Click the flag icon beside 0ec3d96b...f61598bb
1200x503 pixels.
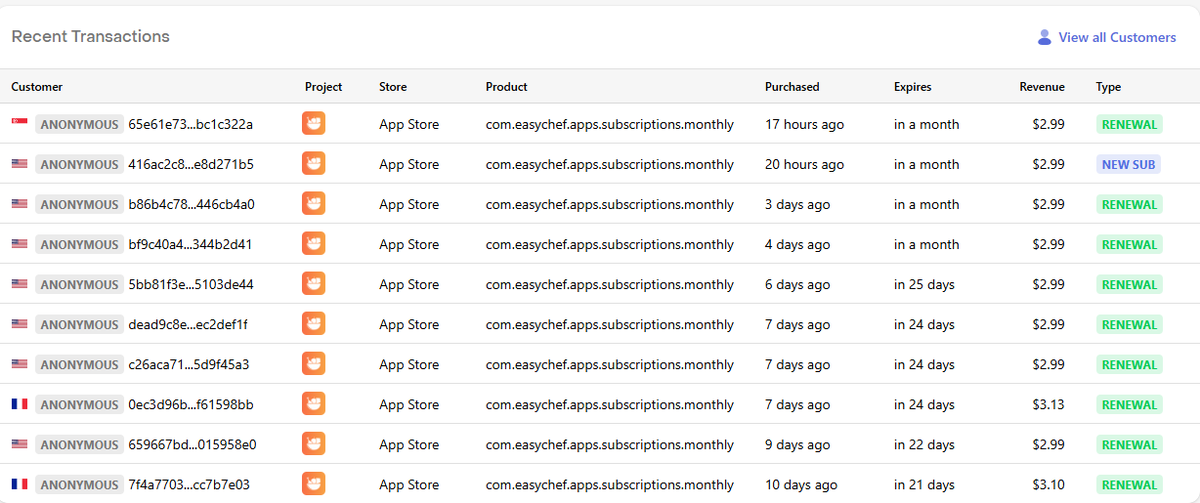19,404
